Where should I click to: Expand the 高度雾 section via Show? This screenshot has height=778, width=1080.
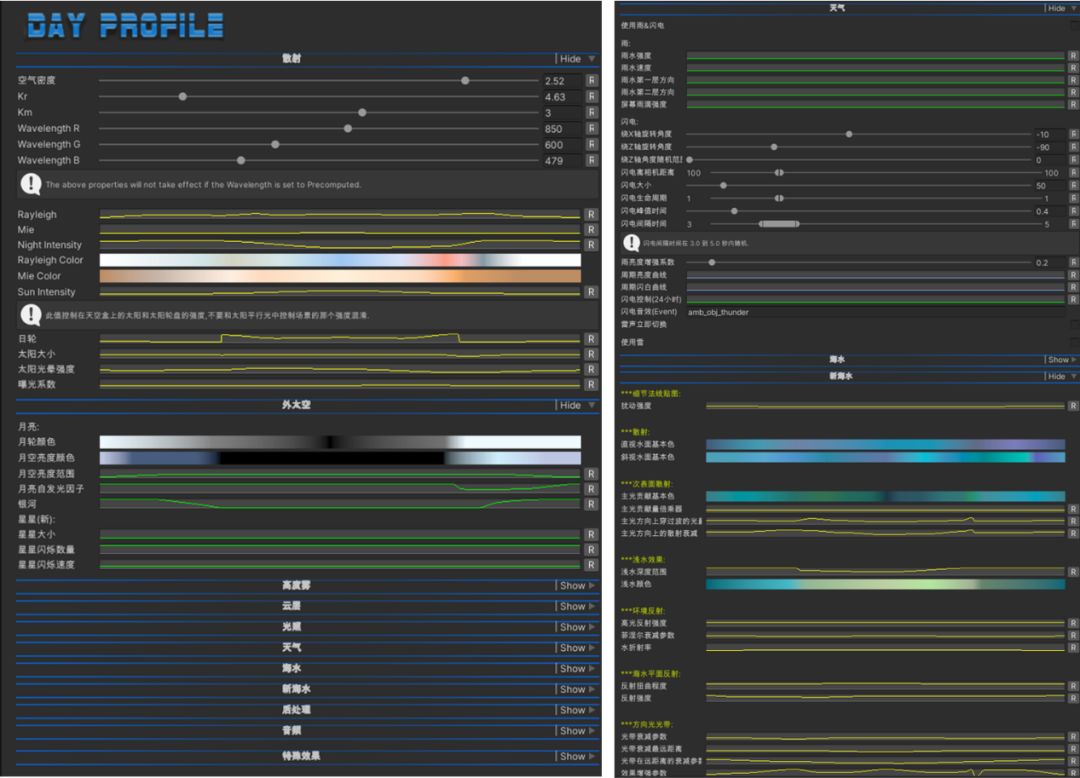[x=577, y=586]
